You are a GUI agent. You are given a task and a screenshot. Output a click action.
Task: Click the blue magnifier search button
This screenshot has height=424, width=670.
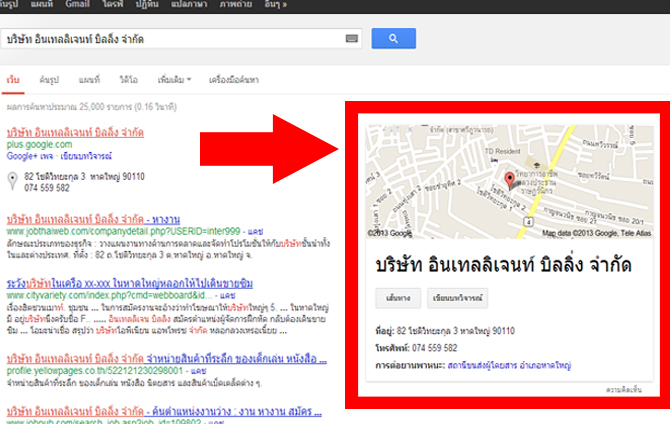click(393, 38)
